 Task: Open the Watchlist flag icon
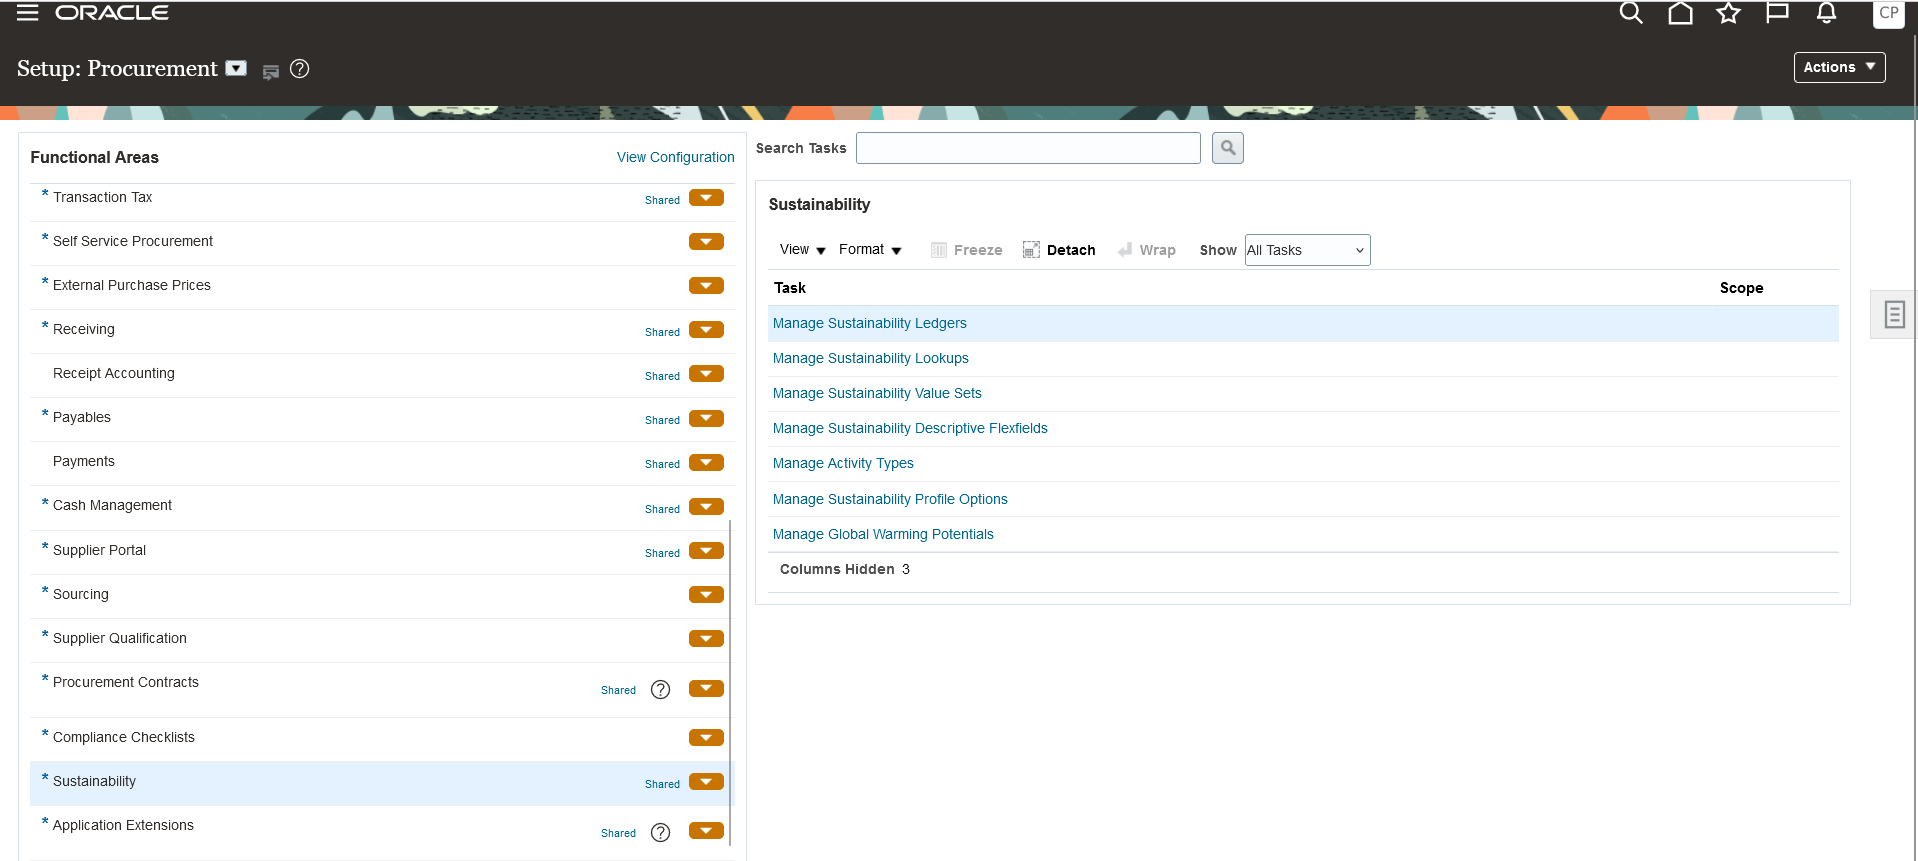pyautogui.click(x=1777, y=13)
